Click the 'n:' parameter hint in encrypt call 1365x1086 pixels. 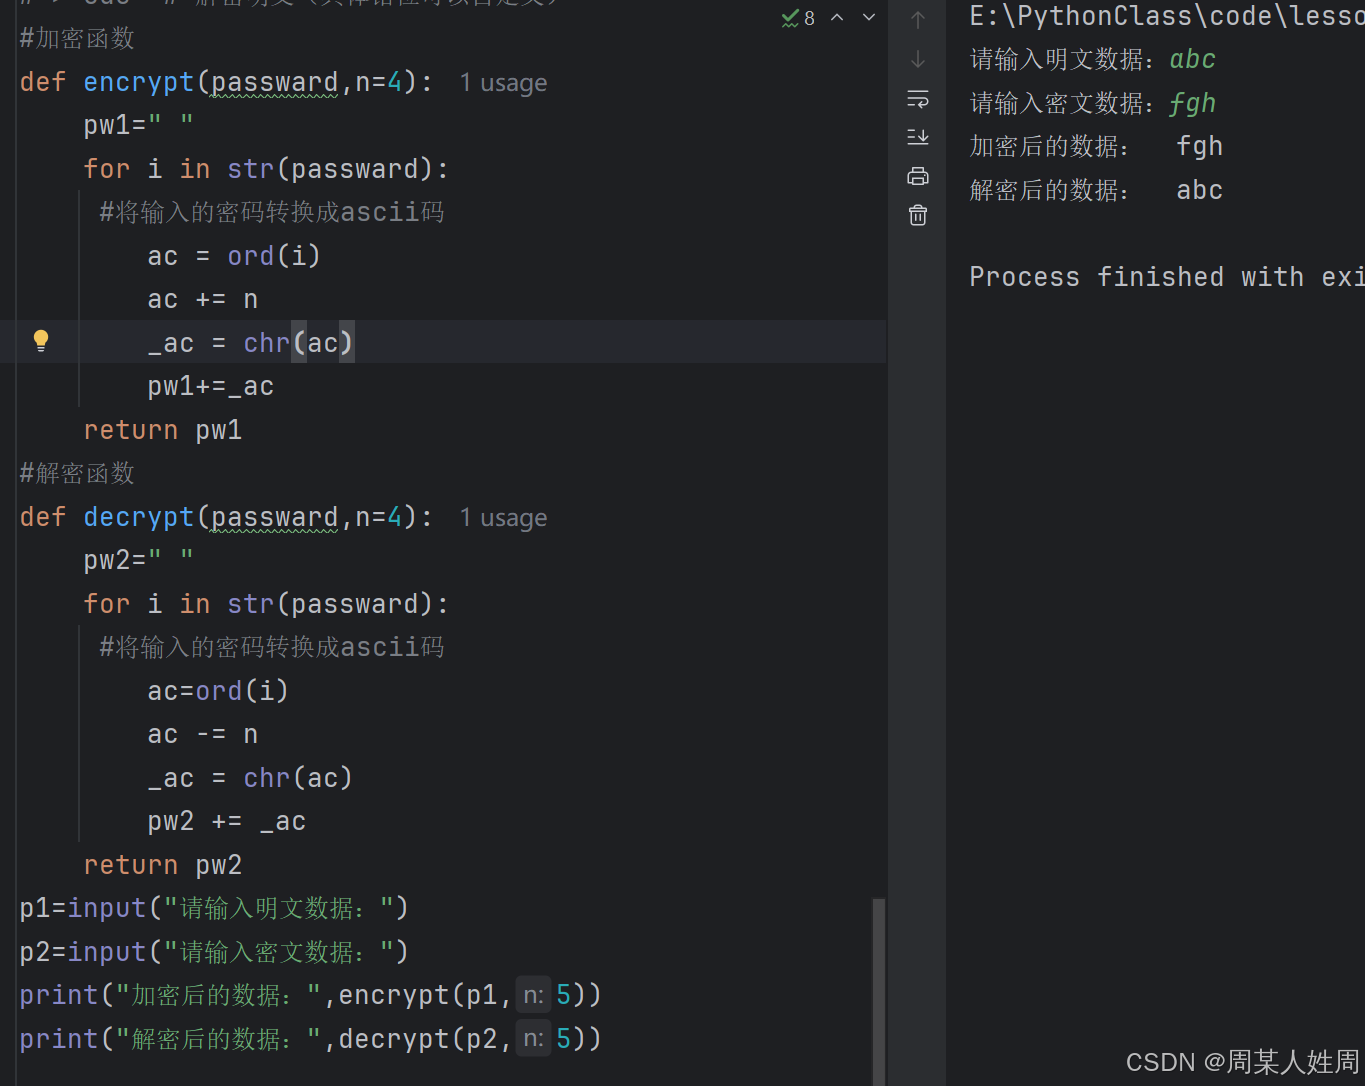click(533, 995)
